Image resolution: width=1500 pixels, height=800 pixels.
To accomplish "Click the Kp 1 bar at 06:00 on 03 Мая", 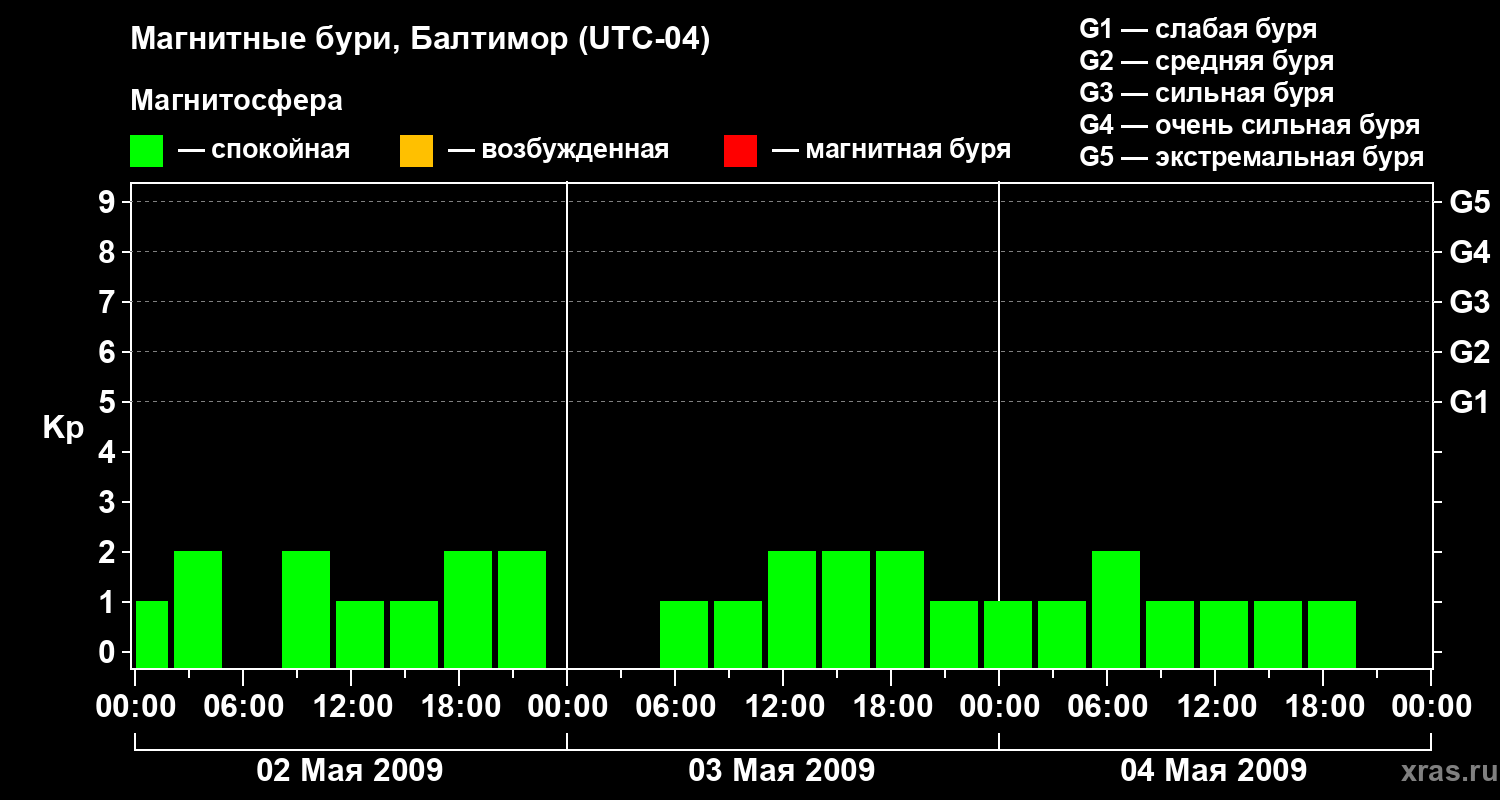I will tap(684, 634).
